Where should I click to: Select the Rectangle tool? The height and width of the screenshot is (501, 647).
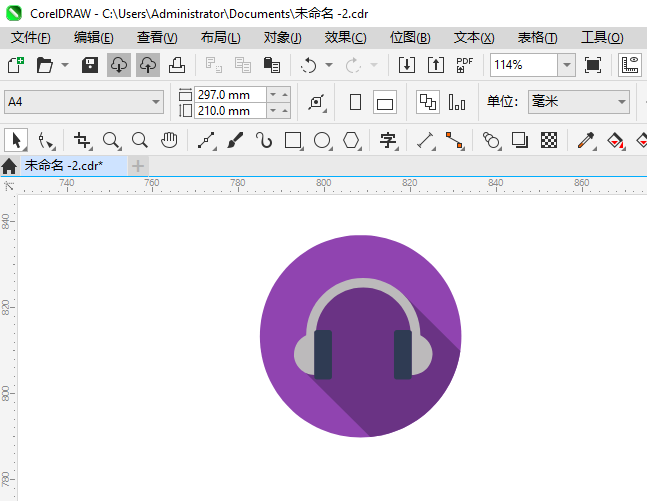click(293, 140)
